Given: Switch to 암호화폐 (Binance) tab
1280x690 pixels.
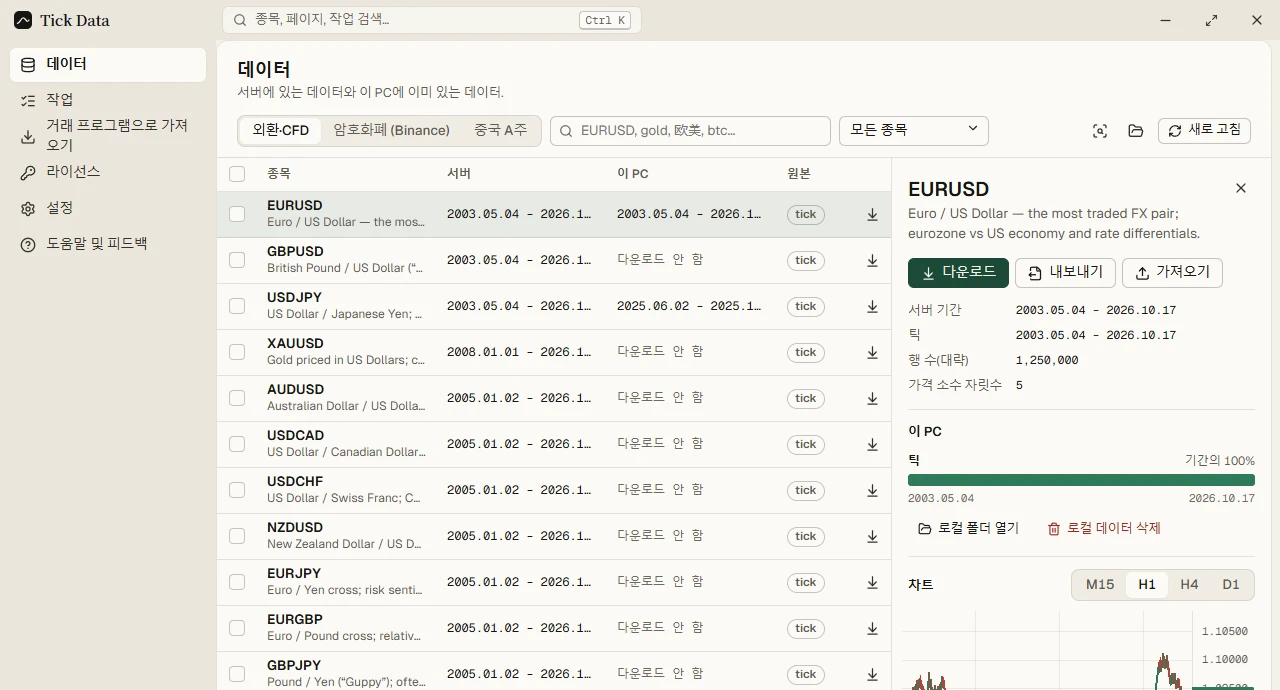Looking at the screenshot, I should [392, 131].
